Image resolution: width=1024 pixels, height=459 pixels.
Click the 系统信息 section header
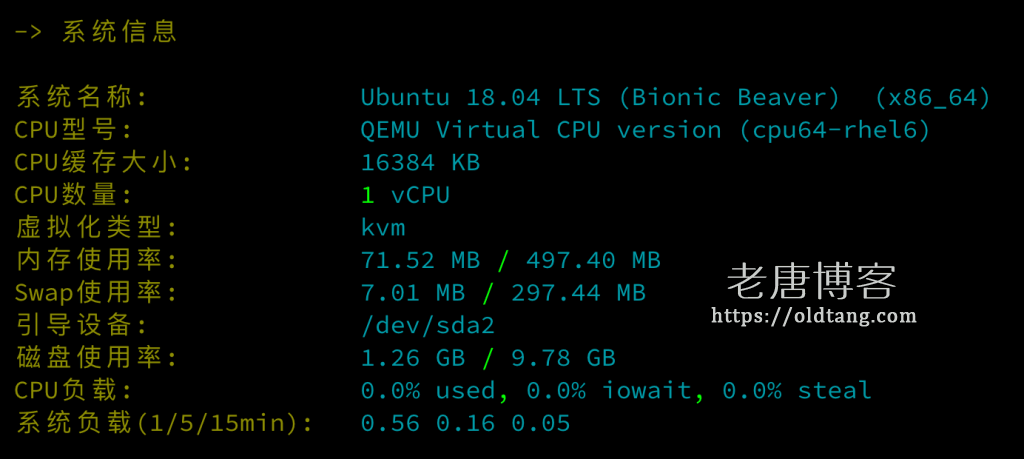pyautogui.click(x=119, y=32)
